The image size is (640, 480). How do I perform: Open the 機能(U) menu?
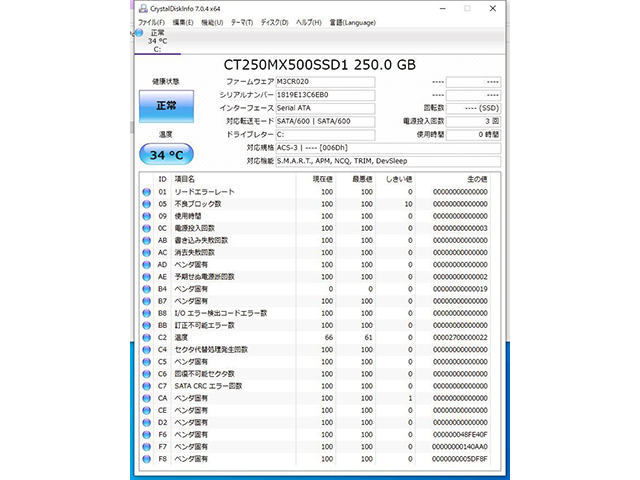click(x=212, y=22)
